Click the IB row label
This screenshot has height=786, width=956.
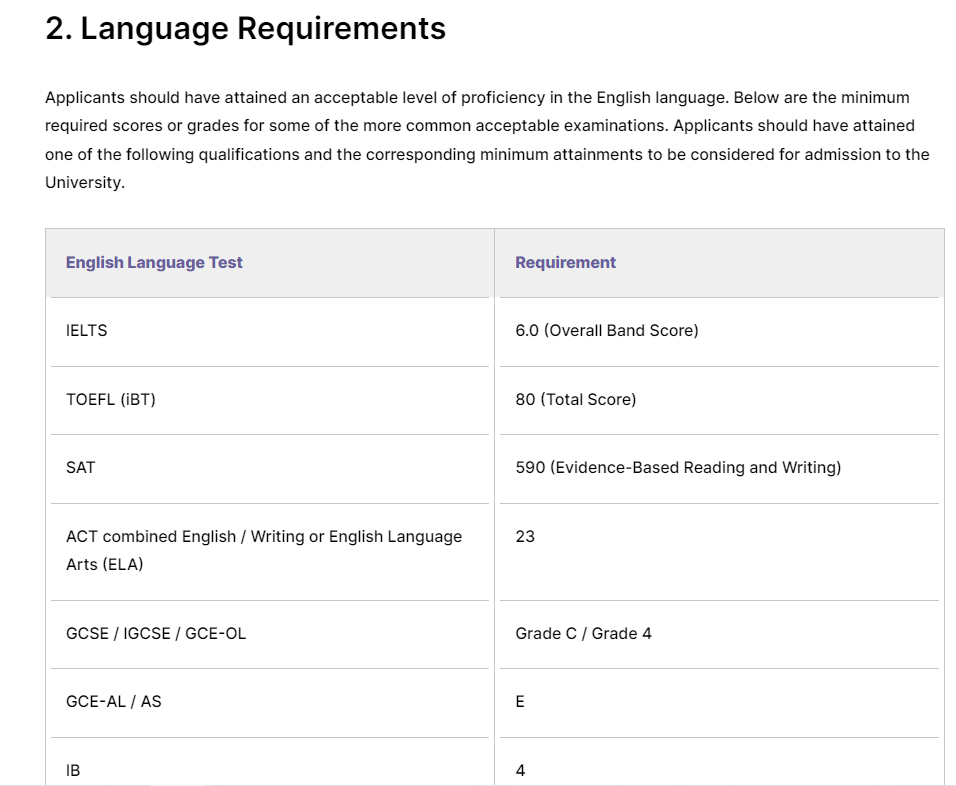[73, 770]
